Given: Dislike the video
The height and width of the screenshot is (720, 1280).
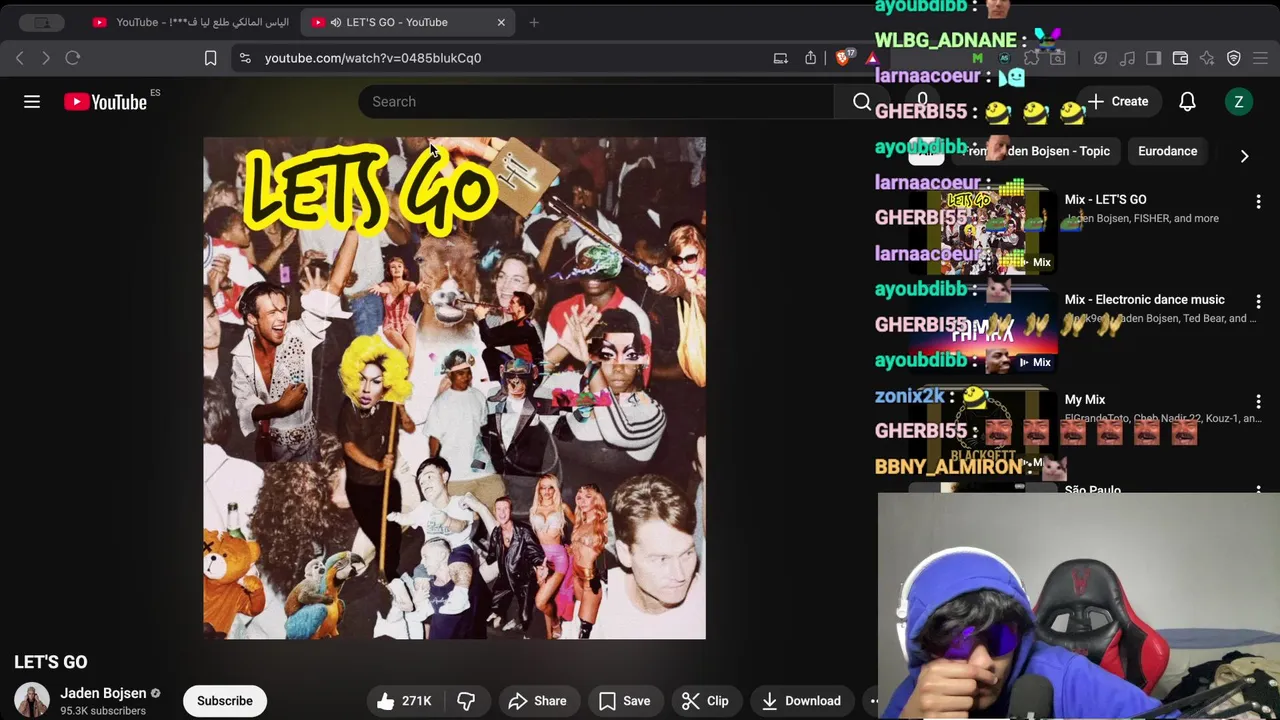Looking at the screenshot, I should click(x=466, y=701).
